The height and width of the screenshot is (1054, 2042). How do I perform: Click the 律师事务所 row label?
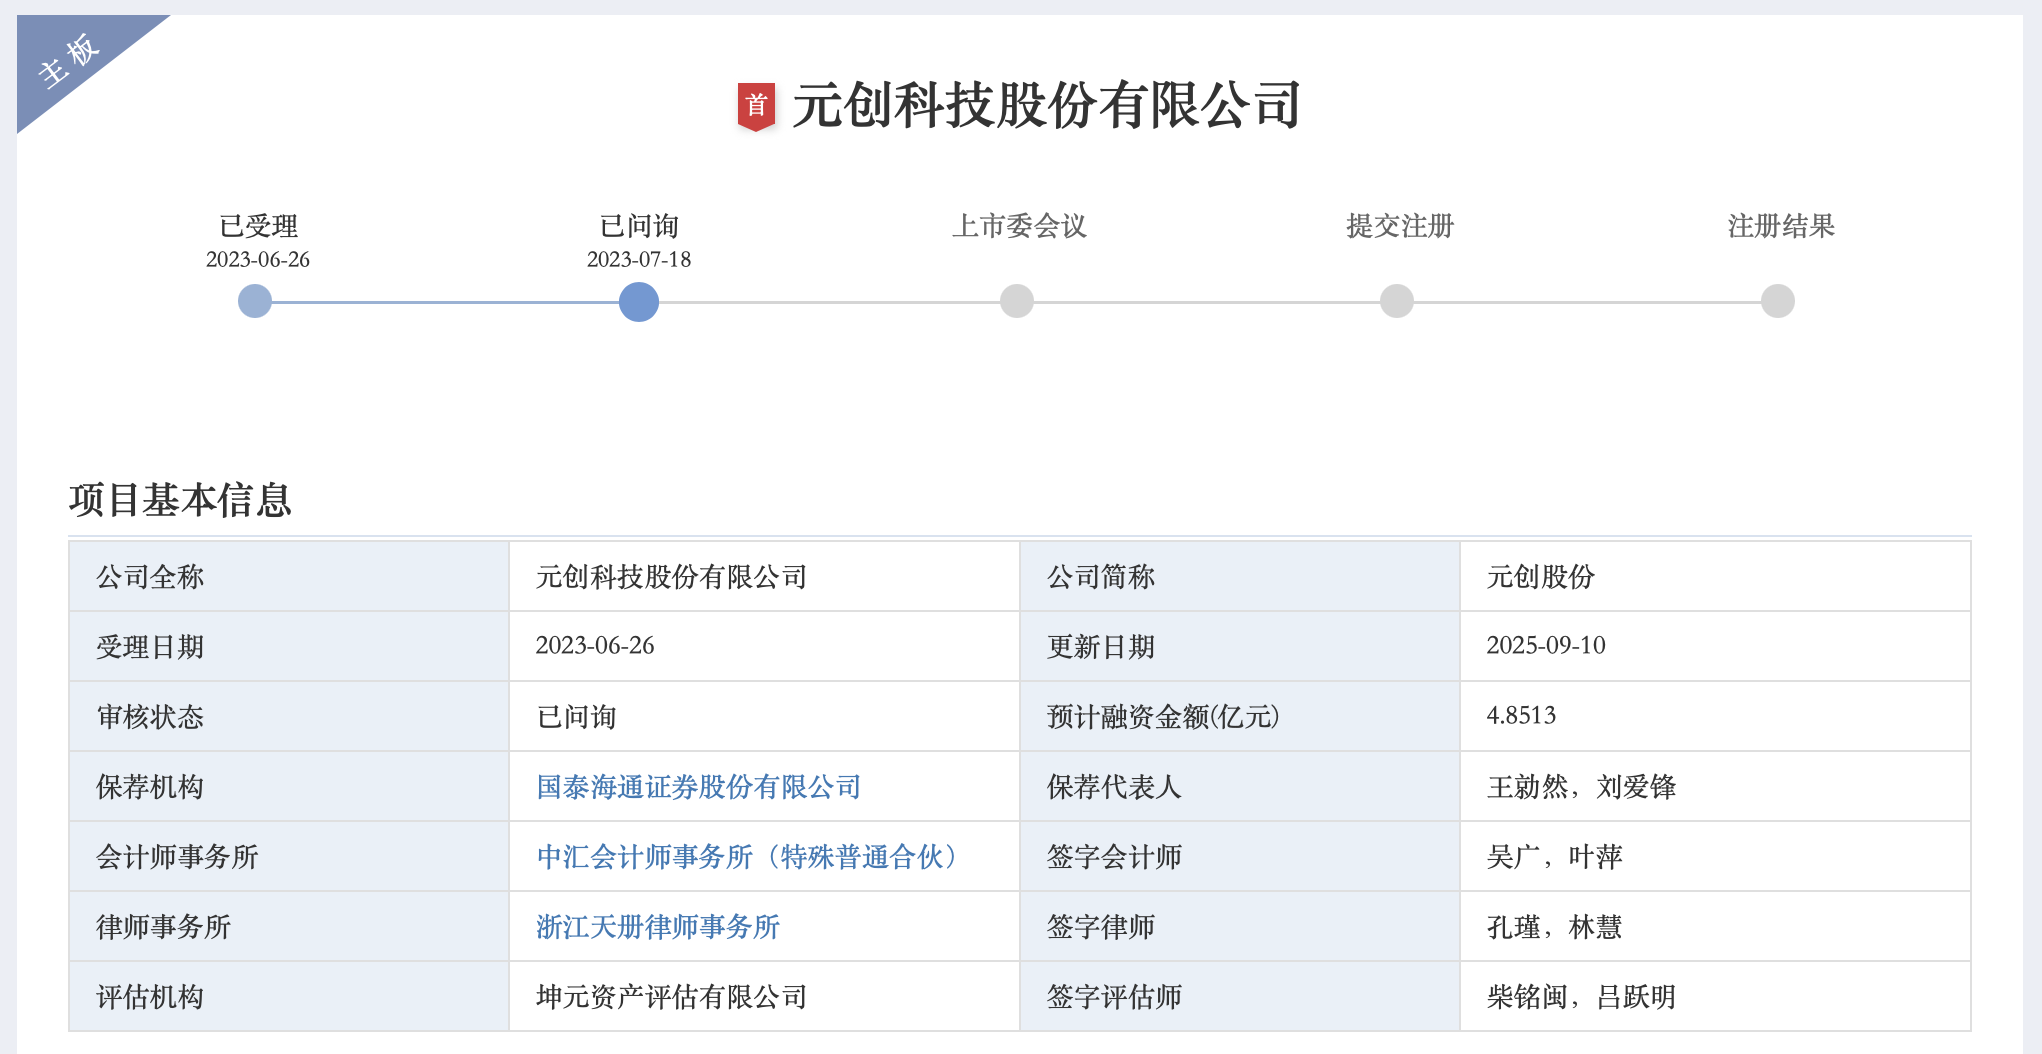[164, 927]
